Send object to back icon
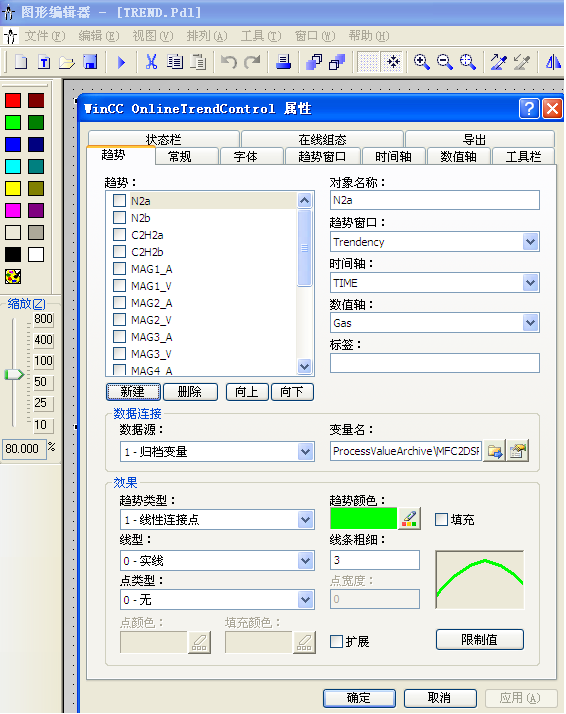 pos(337,62)
